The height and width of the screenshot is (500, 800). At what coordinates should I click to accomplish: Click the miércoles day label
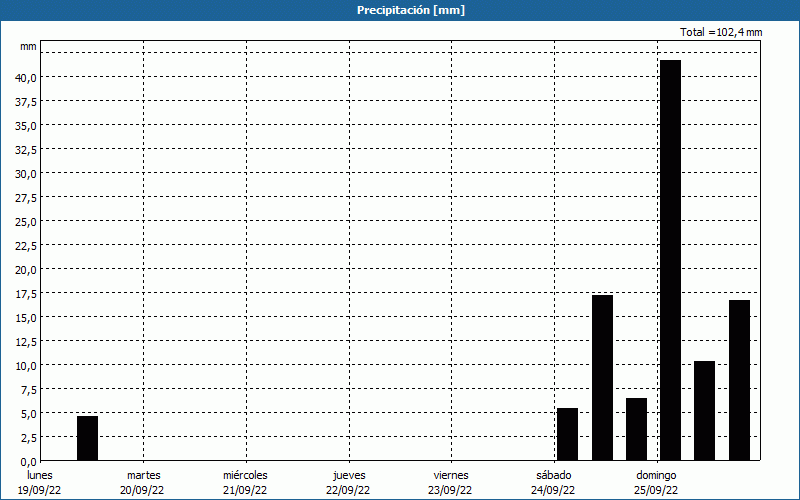245,475
